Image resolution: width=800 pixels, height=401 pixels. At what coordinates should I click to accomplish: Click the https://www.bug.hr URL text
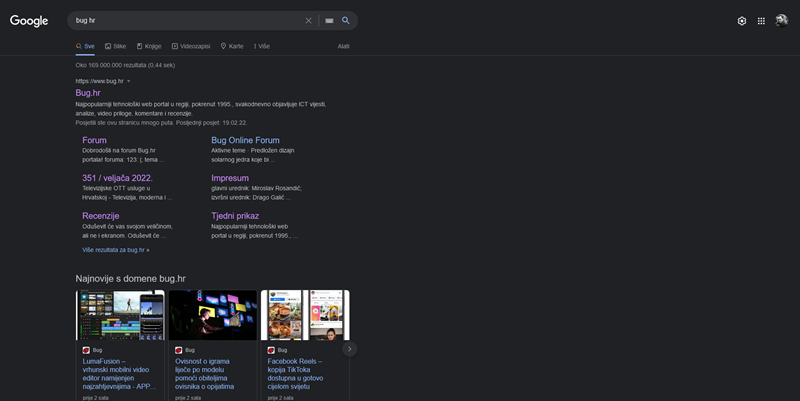(x=99, y=81)
